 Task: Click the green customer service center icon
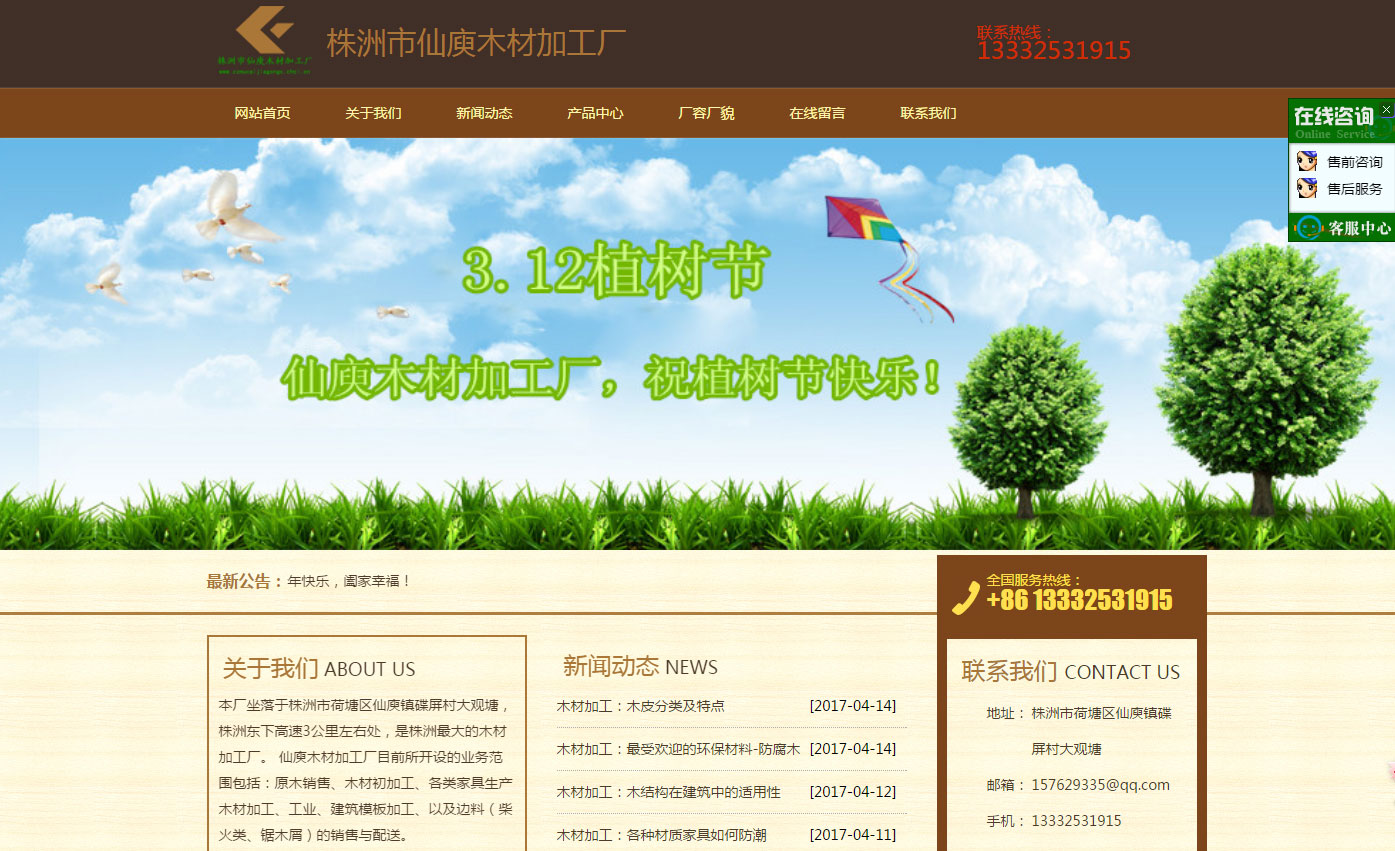(x=1308, y=228)
